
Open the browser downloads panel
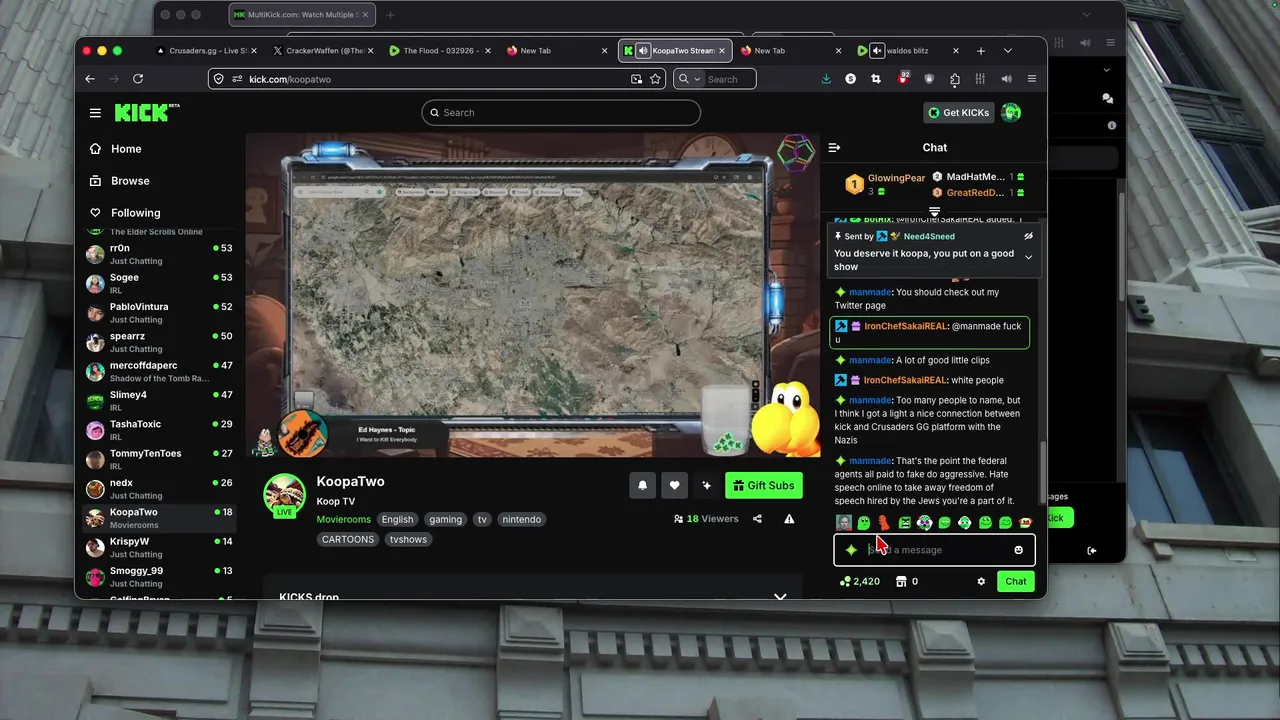point(826,79)
